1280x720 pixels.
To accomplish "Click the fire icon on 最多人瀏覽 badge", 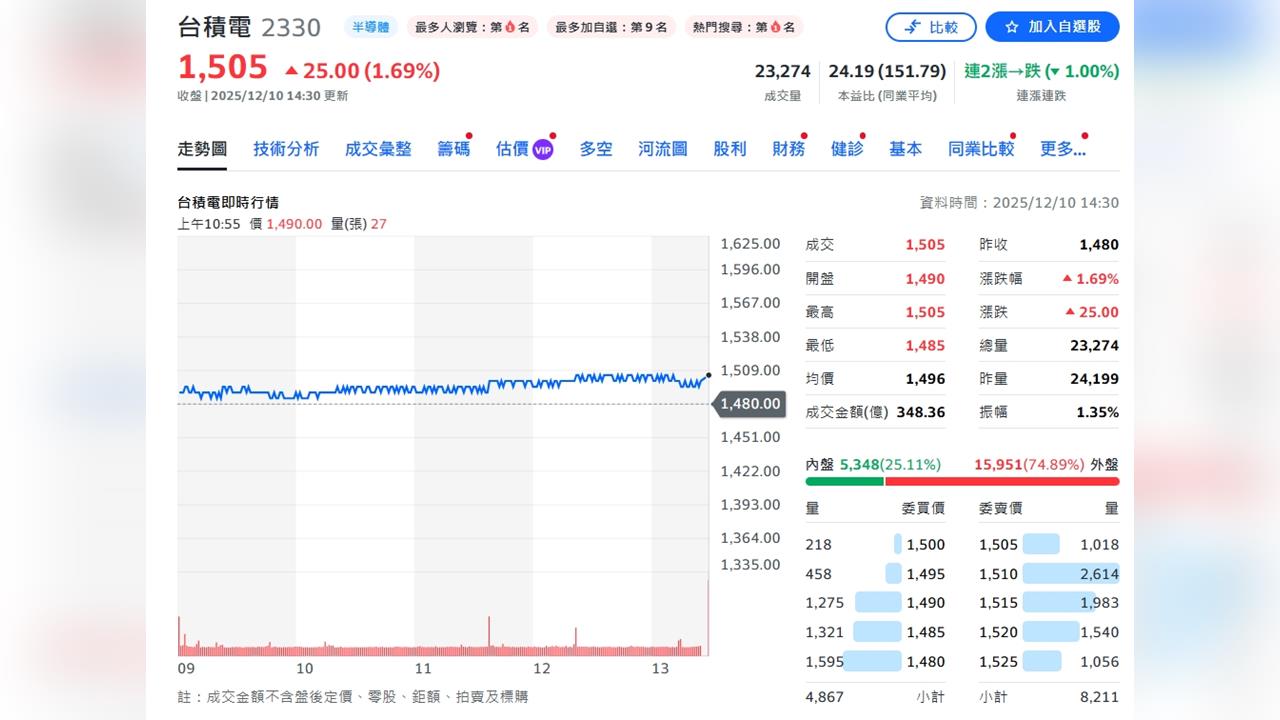I will 509,27.
